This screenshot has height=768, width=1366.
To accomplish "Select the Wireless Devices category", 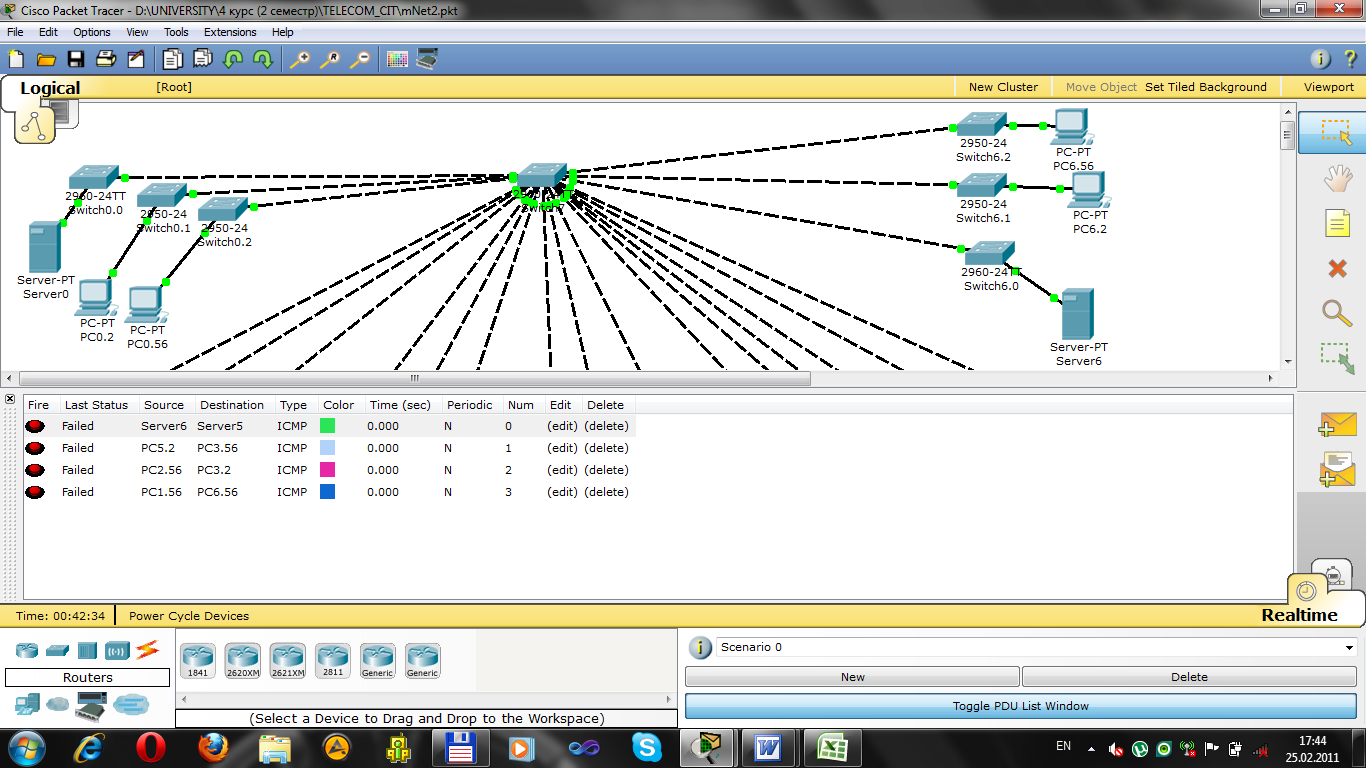I will point(117,651).
